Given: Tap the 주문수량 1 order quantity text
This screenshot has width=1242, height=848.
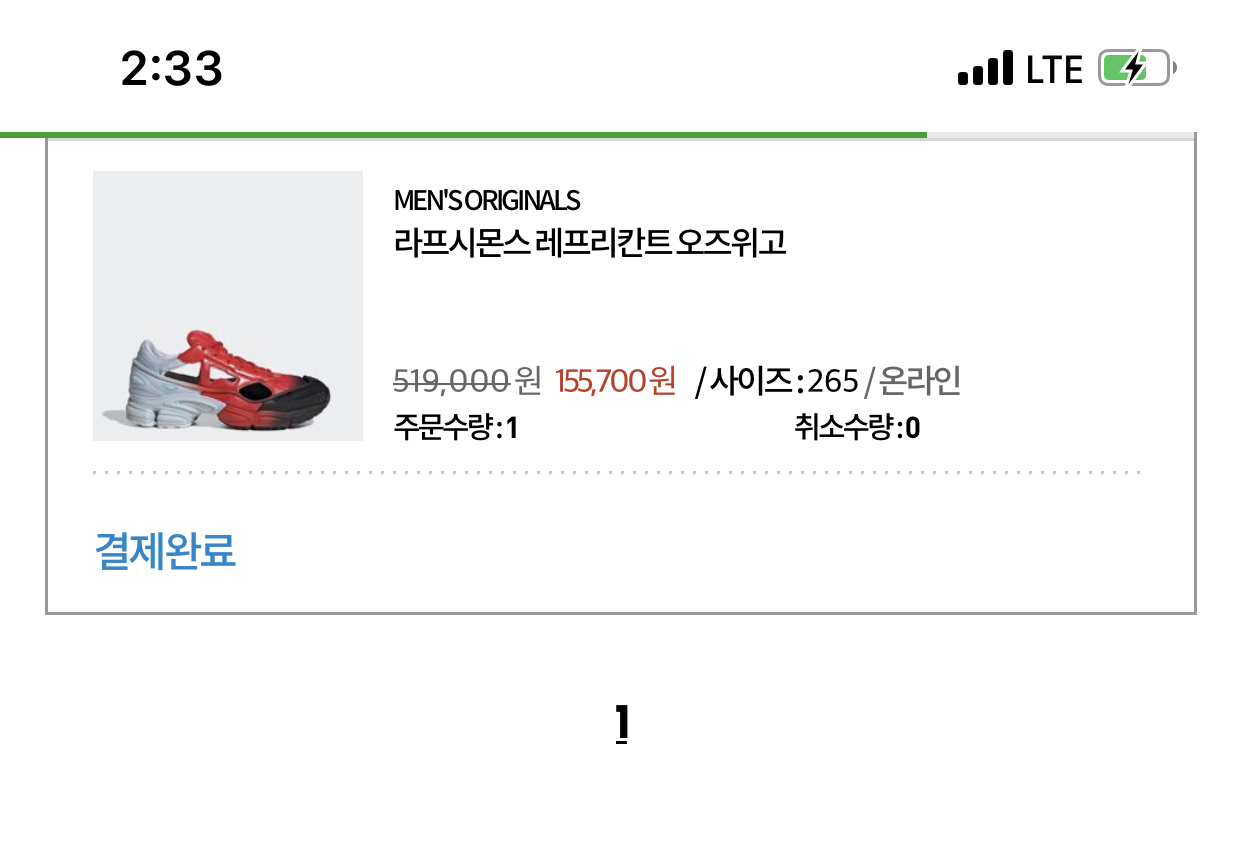Looking at the screenshot, I should click(x=456, y=429).
